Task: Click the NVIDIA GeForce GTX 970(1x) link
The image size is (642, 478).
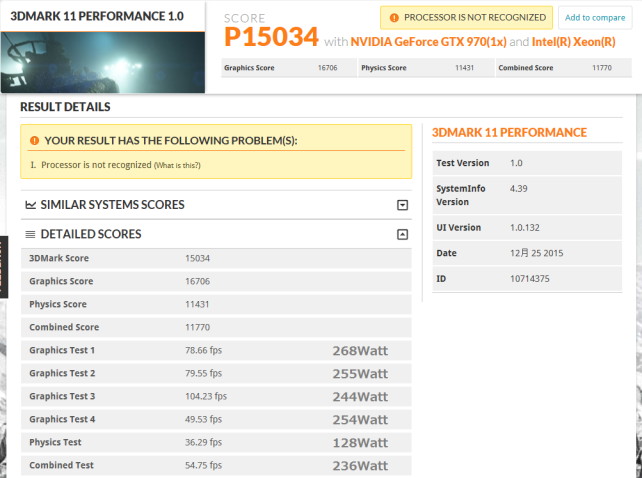Action: click(428, 42)
